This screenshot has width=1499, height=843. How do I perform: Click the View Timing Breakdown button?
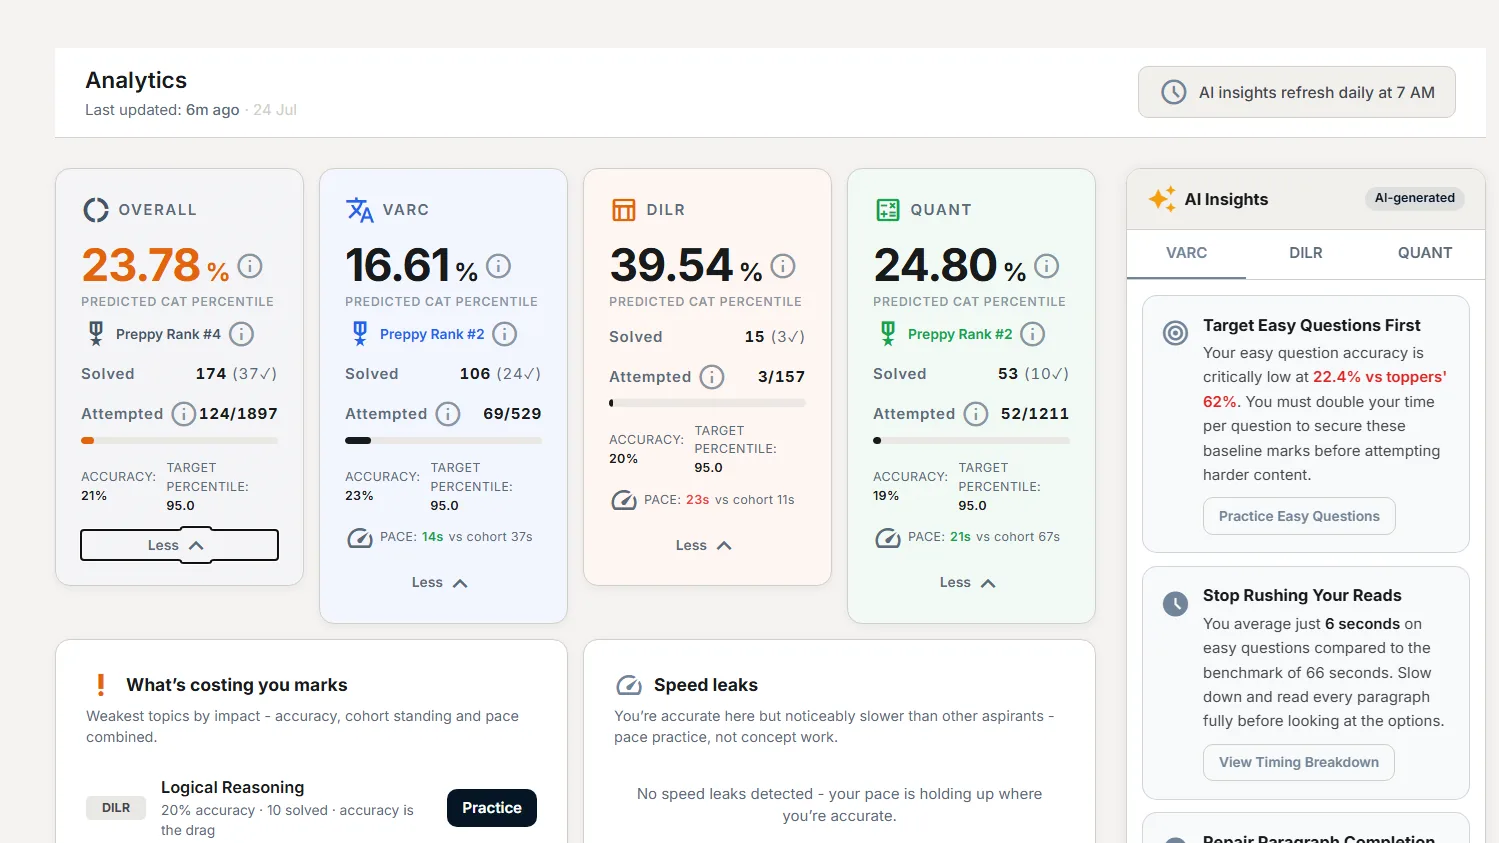pos(1299,762)
